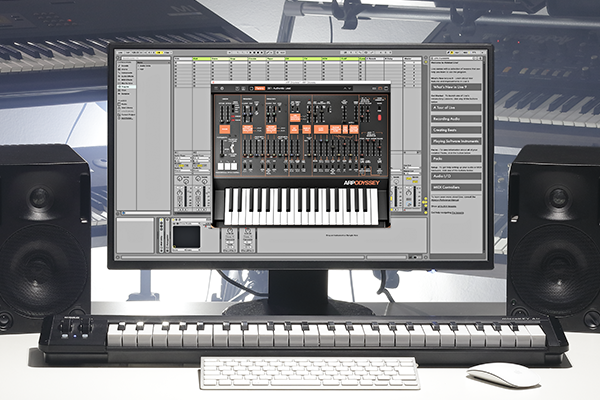The width and height of the screenshot is (600, 400).
Task: Expand the VST plug-in folder
Action: [x=142, y=69]
